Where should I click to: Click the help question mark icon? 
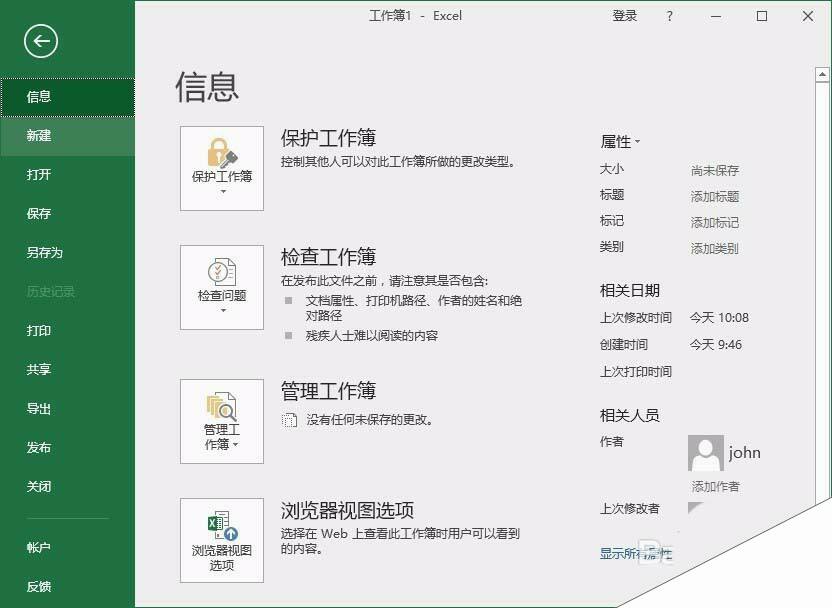670,16
